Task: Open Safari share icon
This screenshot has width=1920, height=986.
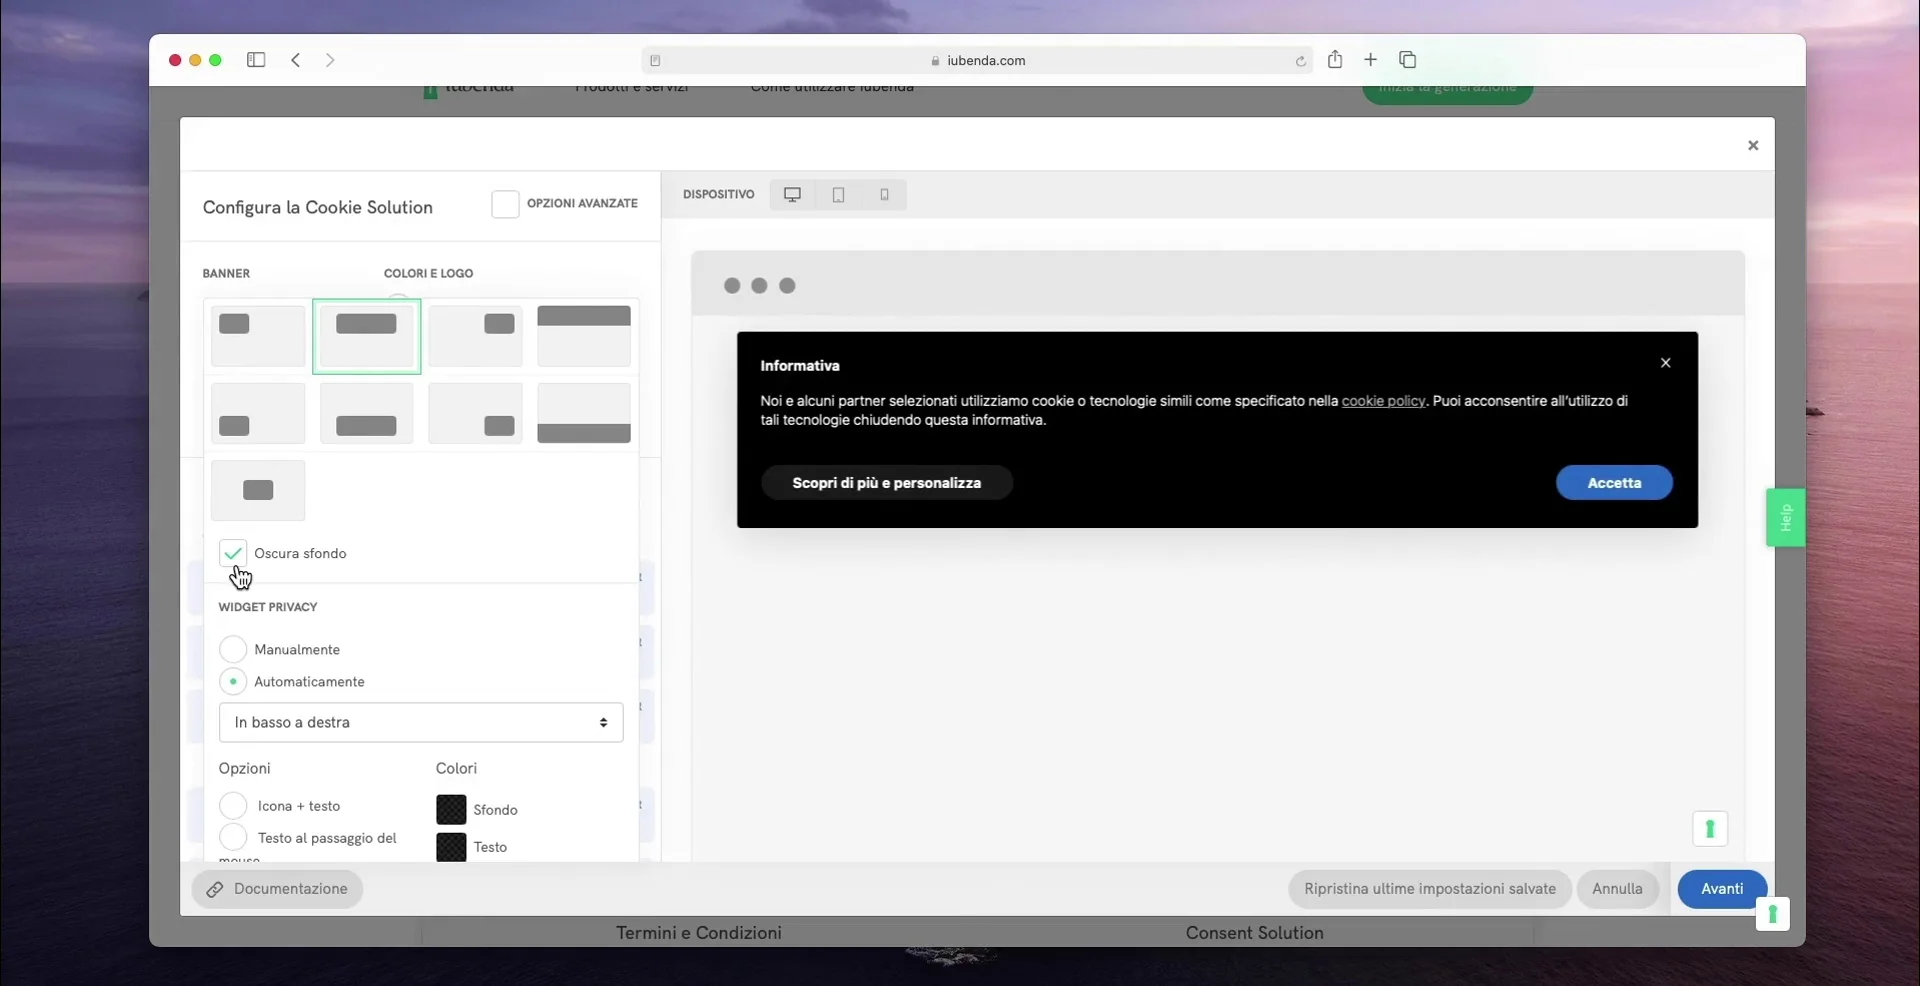Action: 1335,60
